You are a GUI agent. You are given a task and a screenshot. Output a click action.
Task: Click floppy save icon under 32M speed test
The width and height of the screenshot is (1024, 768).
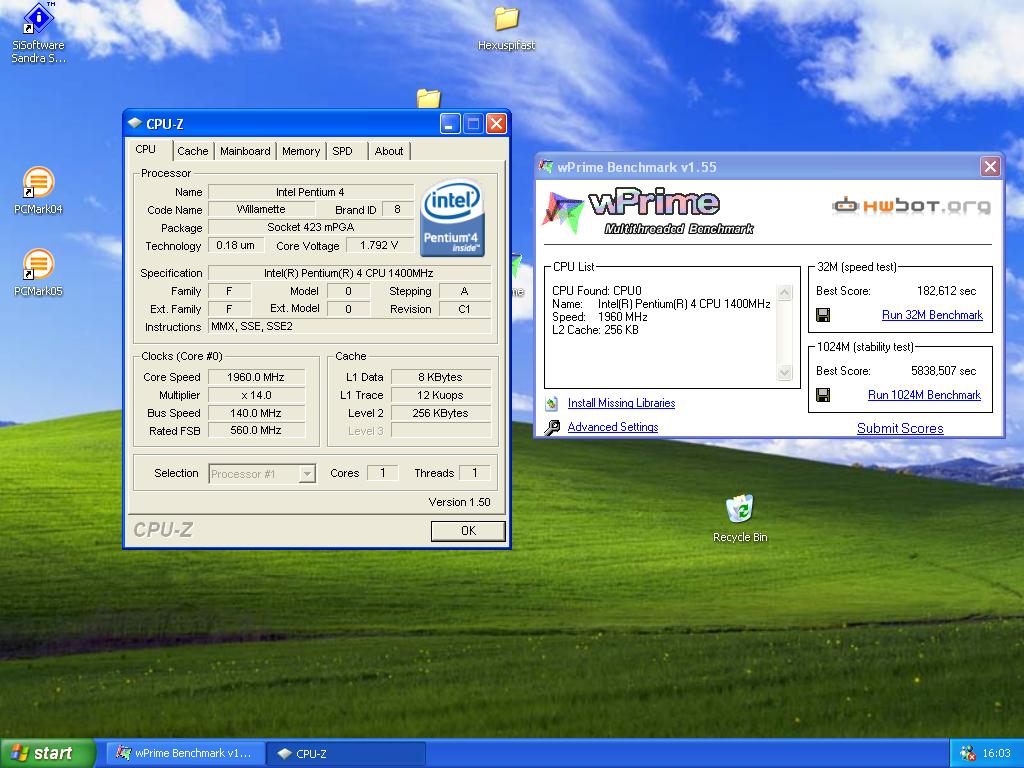pos(823,315)
